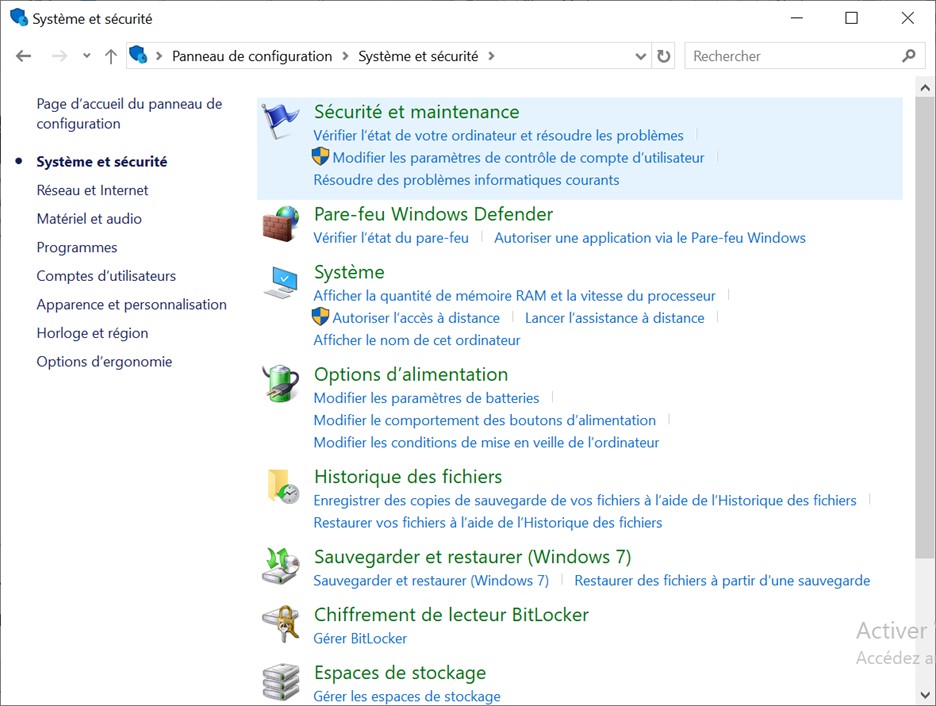Screen dimensions: 936x706
Task: Click the scrollbar down arrow
Action: 925,695
